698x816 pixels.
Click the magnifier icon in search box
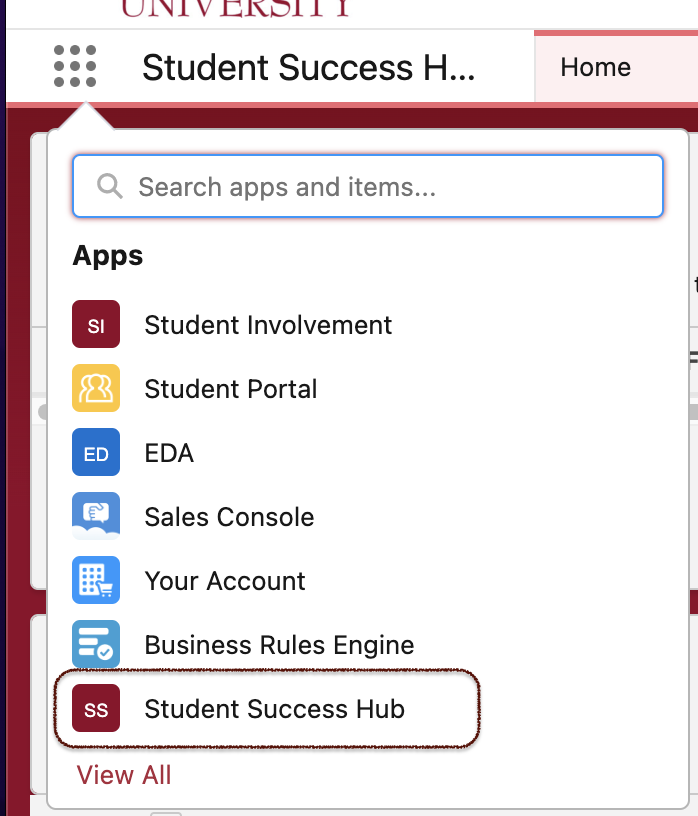(109, 186)
